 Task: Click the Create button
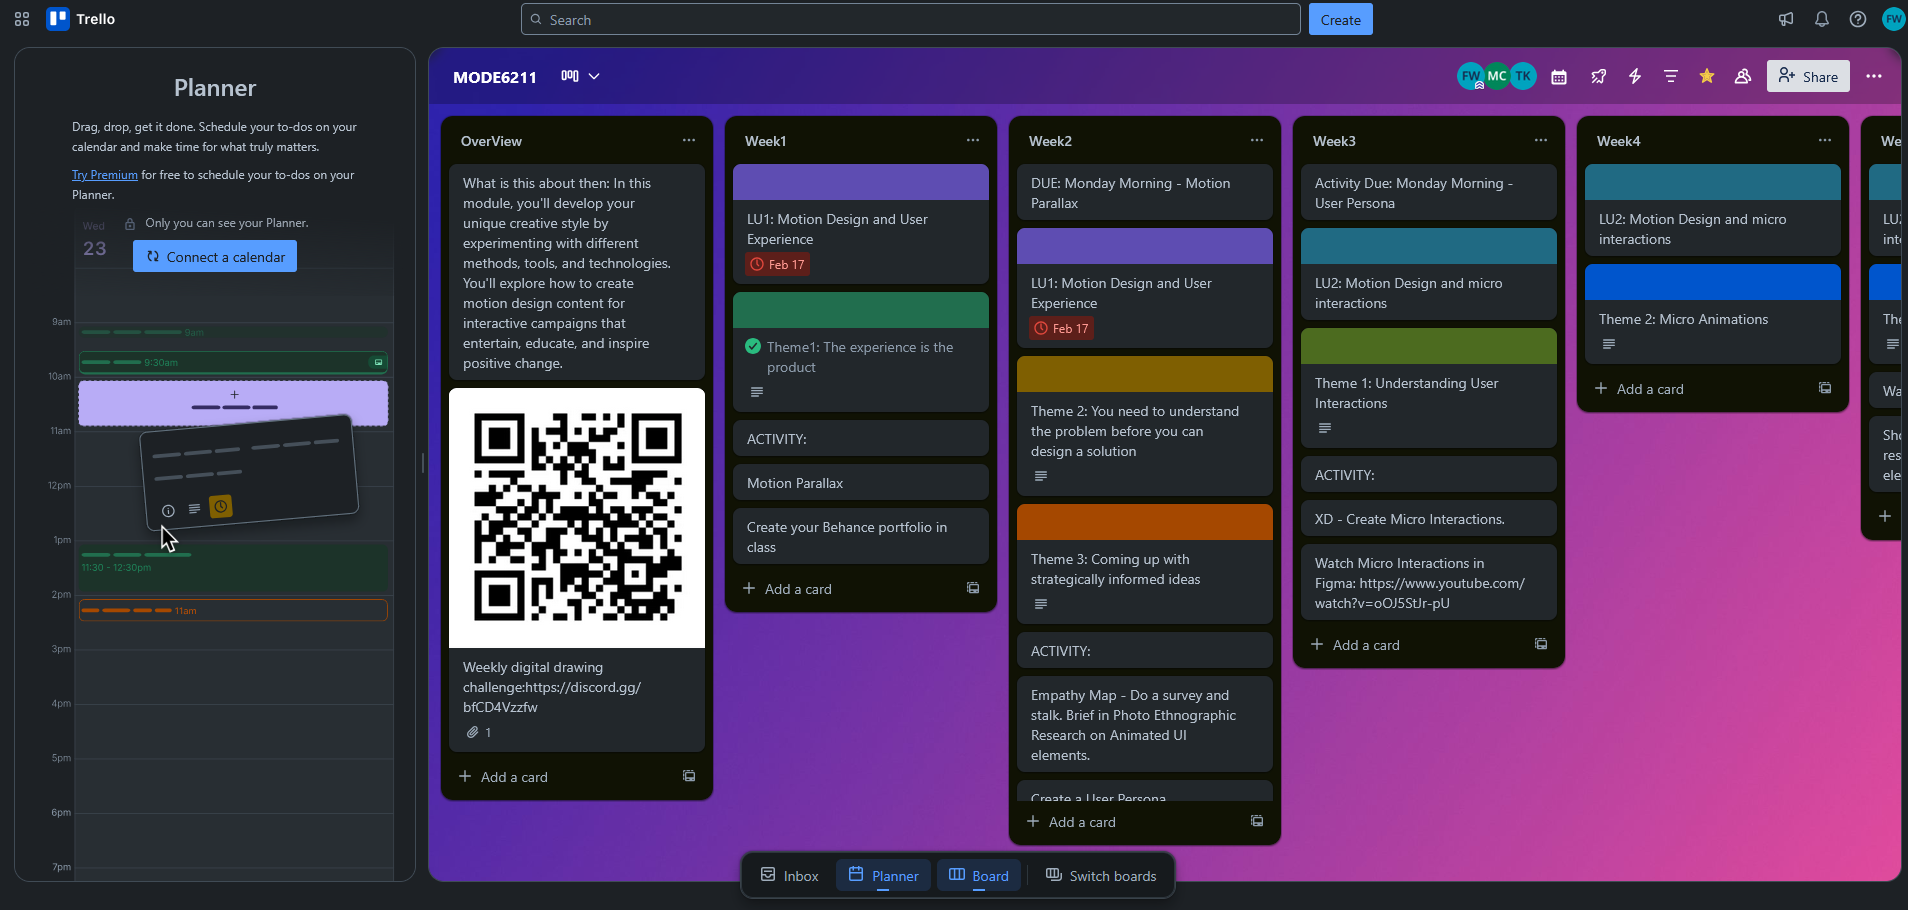(1341, 20)
